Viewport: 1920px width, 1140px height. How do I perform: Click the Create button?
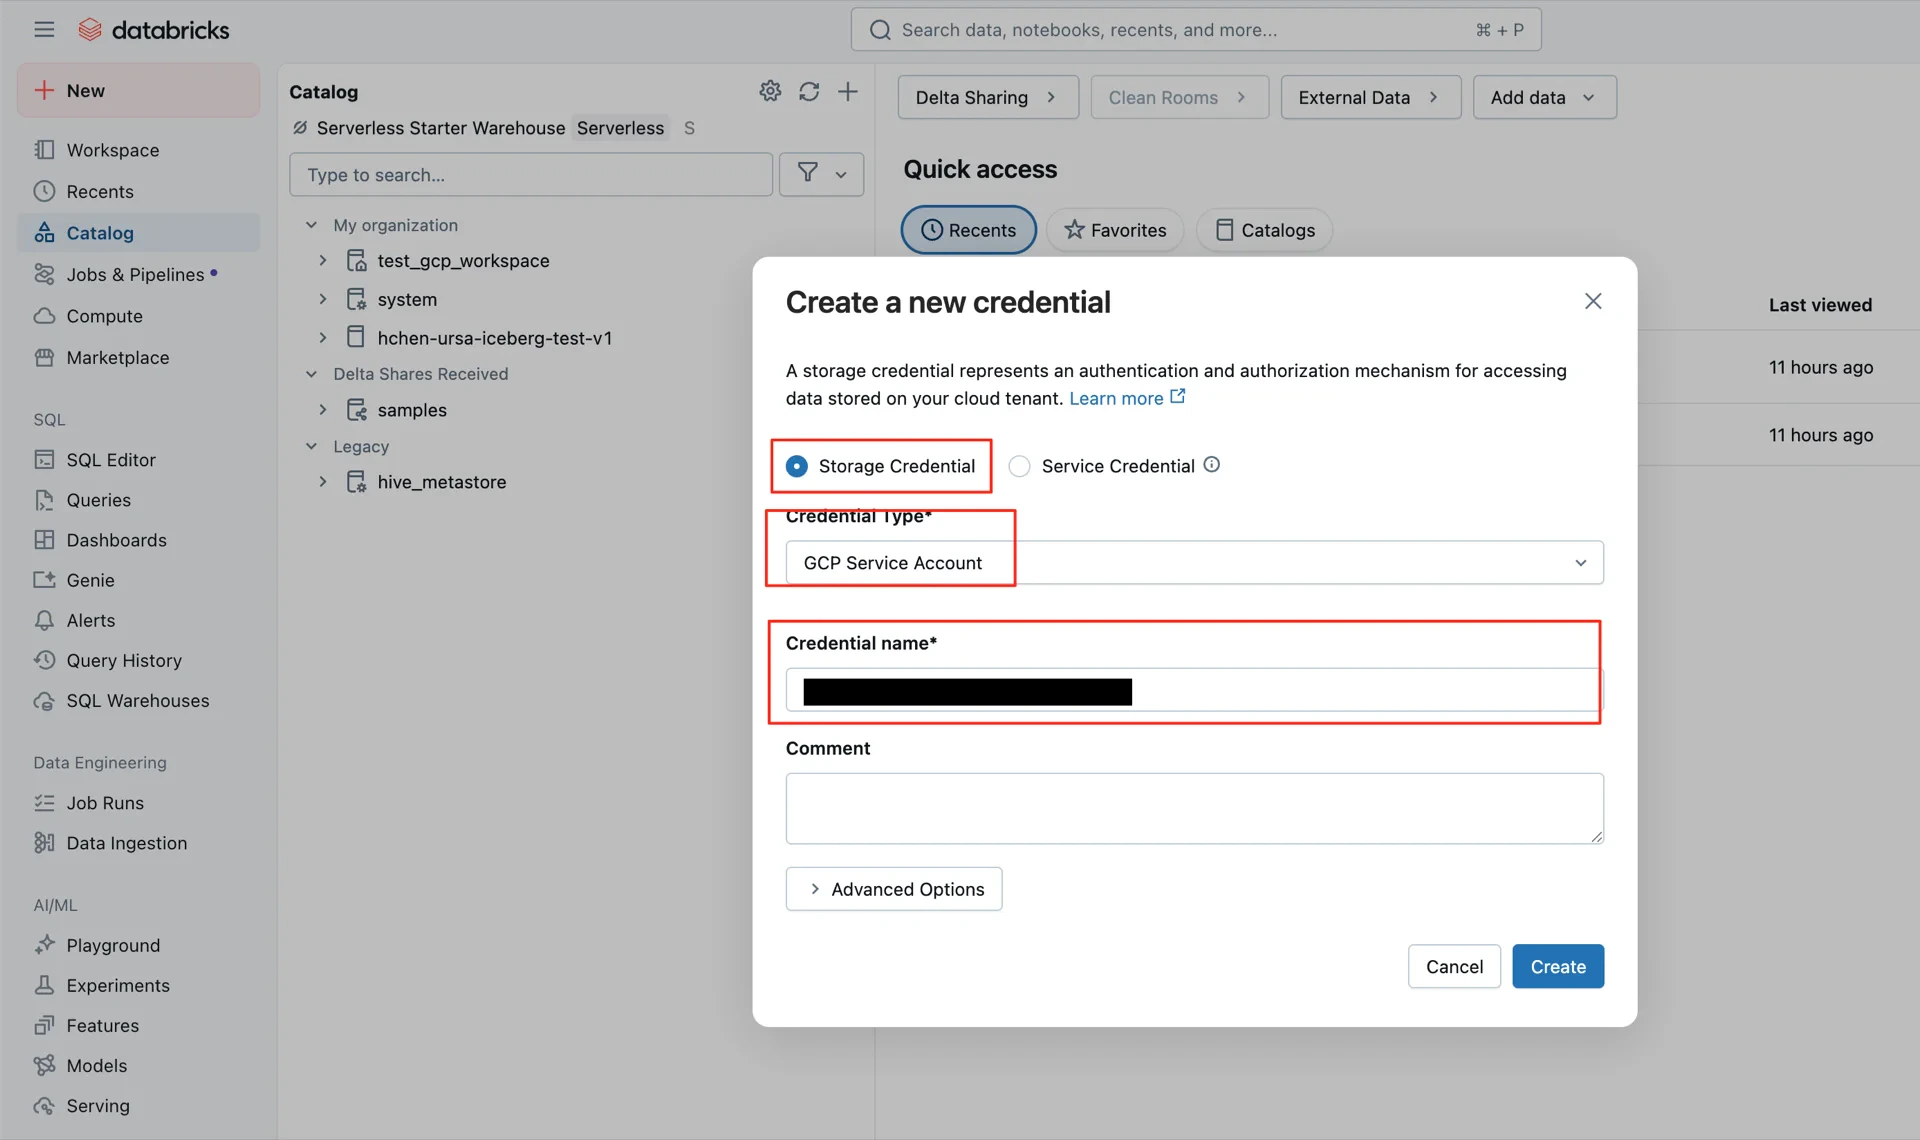click(x=1558, y=966)
